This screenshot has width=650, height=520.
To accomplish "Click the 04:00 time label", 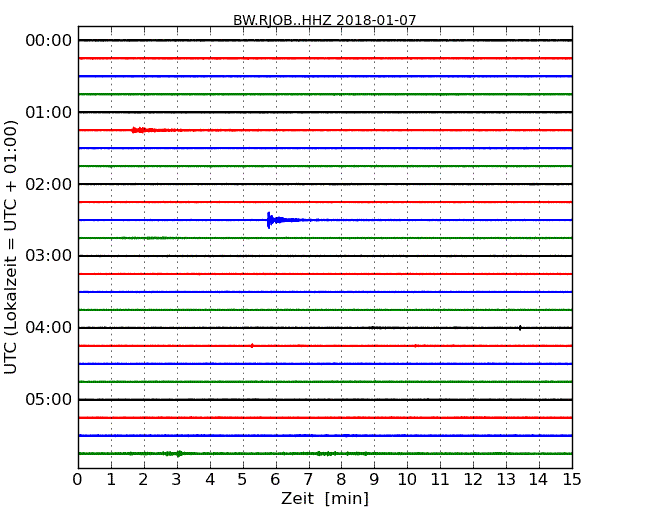I will tap(49, 328).
